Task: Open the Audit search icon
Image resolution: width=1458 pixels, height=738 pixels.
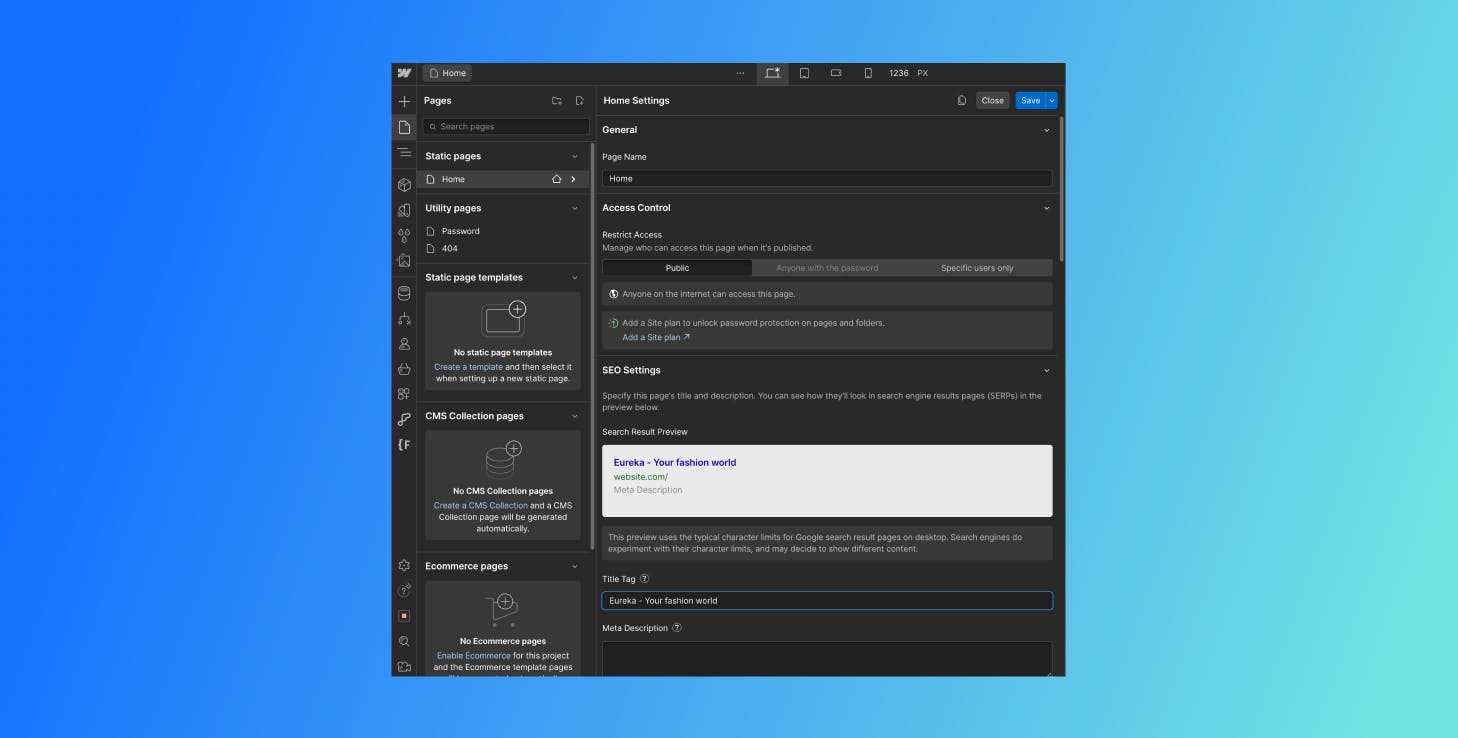Action: pyautogui.click(x=404, y=641)
